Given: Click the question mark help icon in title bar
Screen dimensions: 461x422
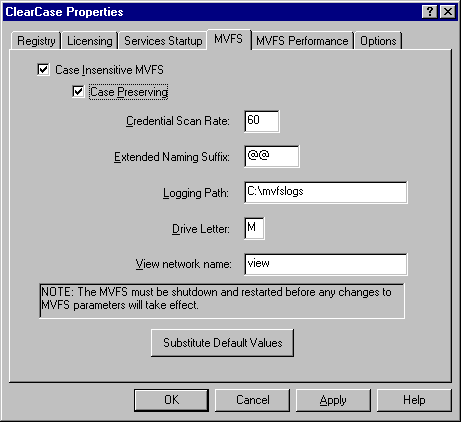Looking at the screenshot, I should 430,12.
